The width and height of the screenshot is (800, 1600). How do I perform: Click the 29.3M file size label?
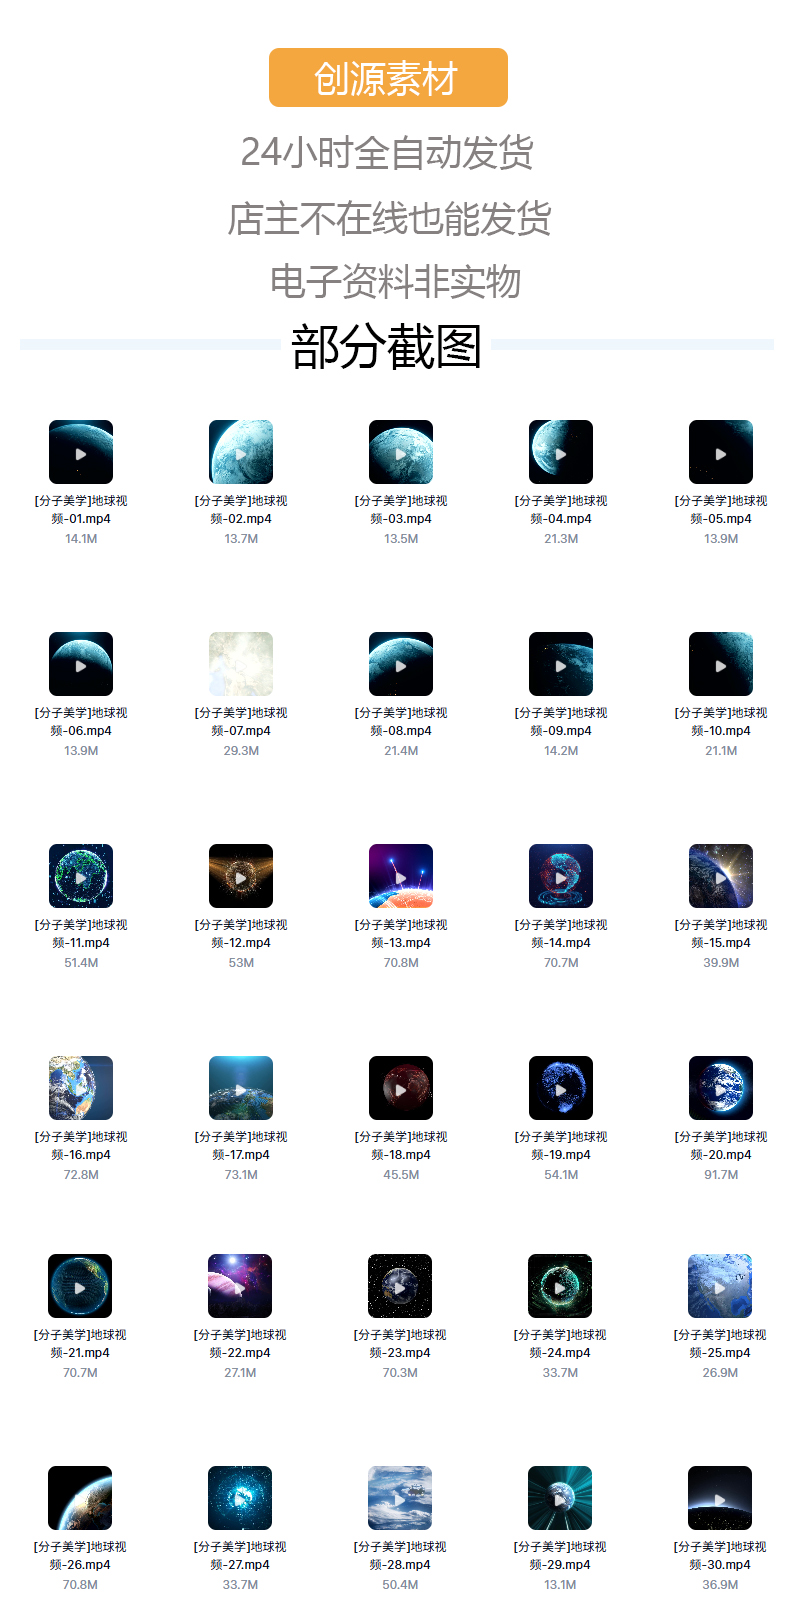click(x=241, y=751)
